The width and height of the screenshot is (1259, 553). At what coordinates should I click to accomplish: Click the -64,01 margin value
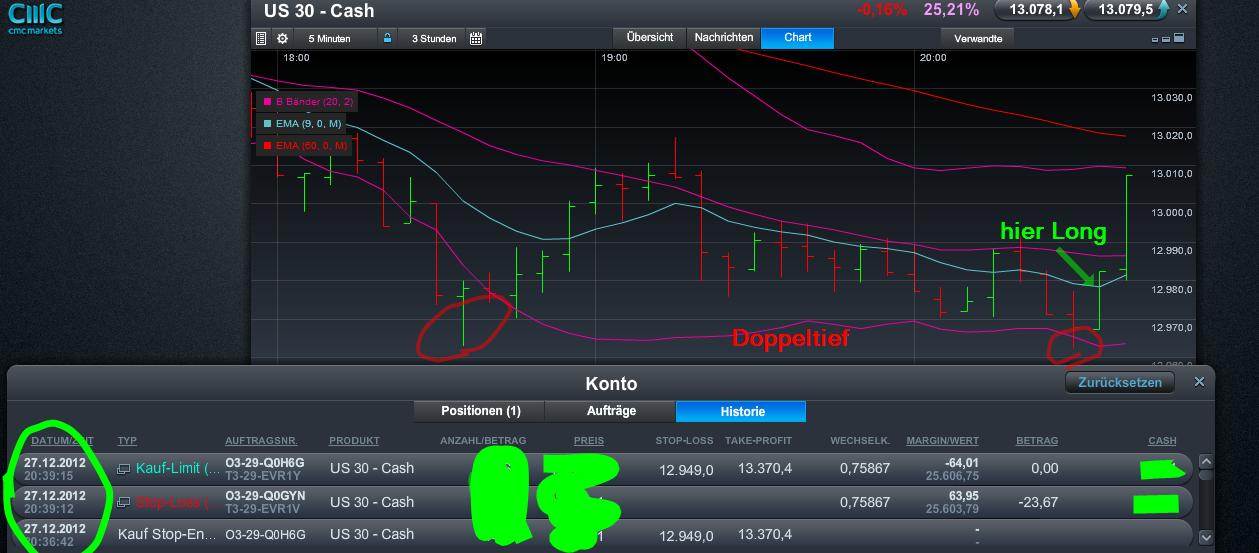pos(960,462)
